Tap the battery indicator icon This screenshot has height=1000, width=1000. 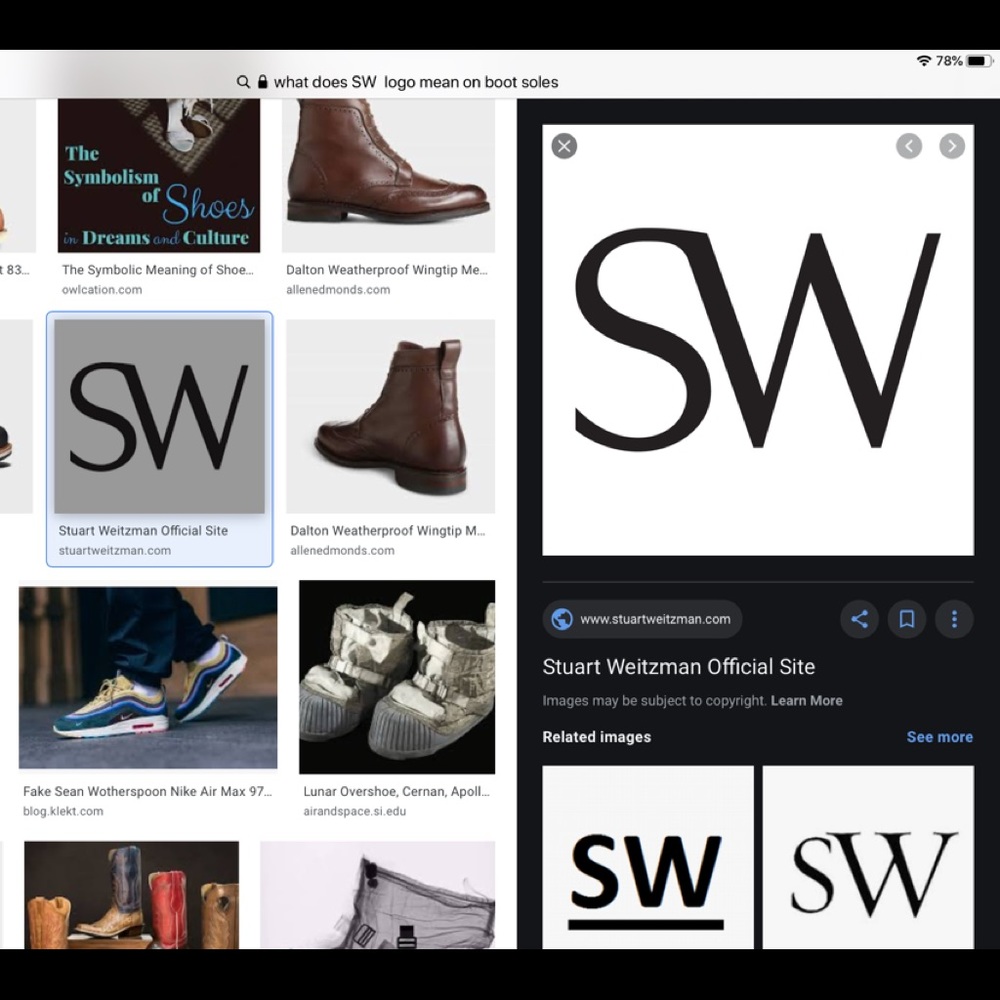point(980,61)
